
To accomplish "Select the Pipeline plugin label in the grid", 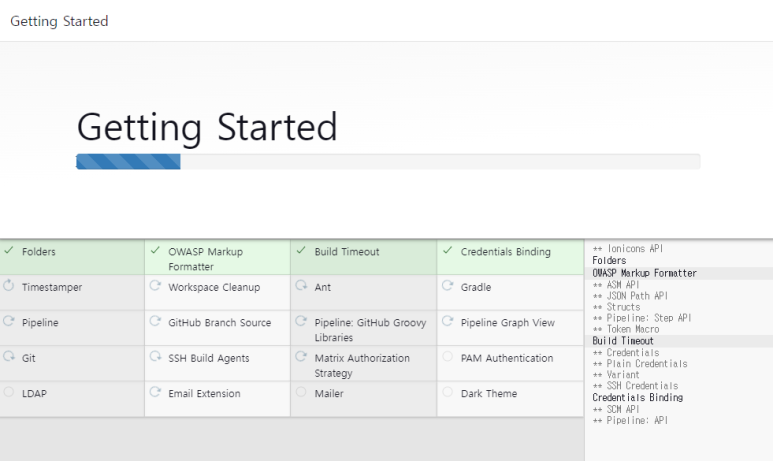I will coord(40,323).
